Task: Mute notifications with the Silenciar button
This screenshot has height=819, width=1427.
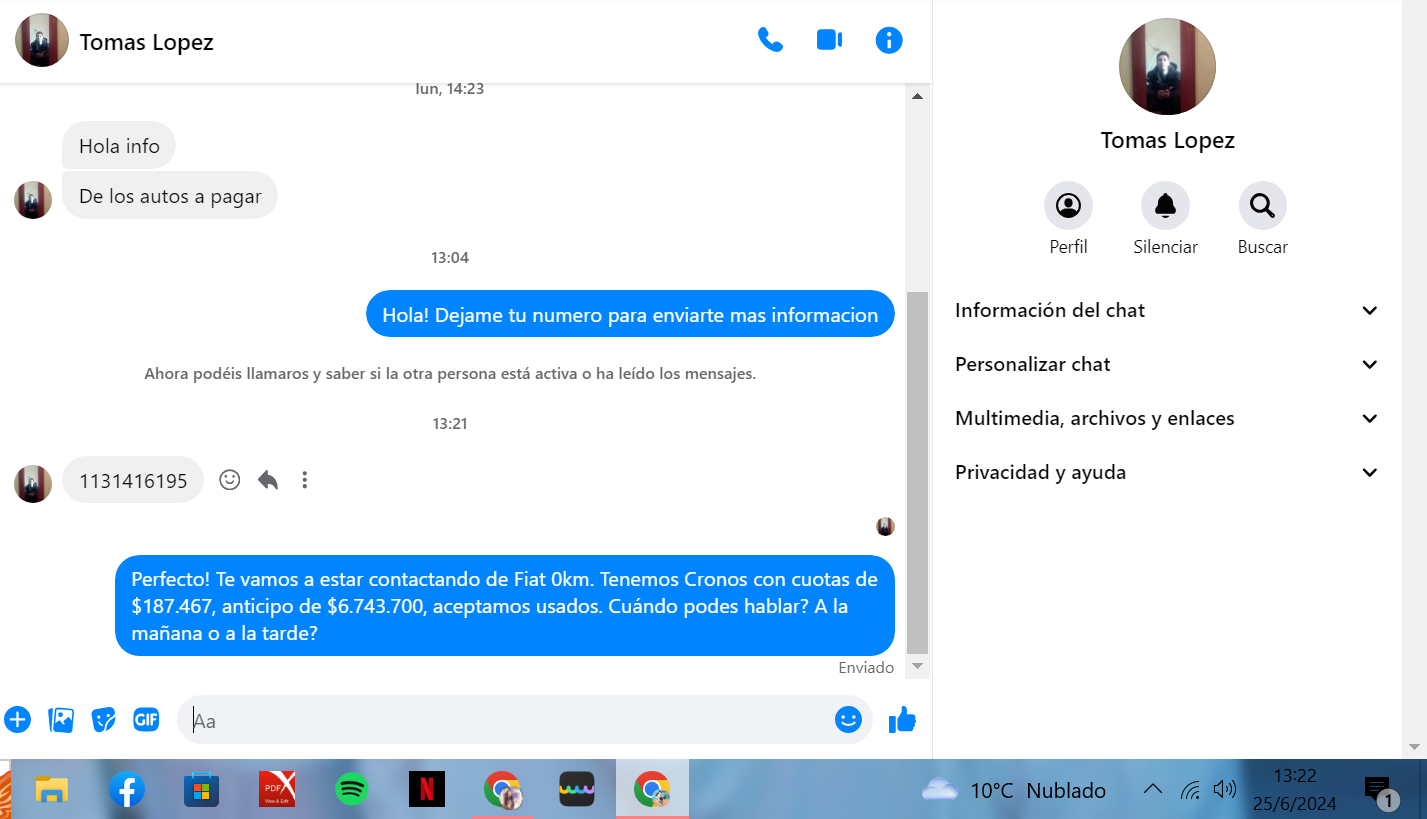Action: [1165, 206]
